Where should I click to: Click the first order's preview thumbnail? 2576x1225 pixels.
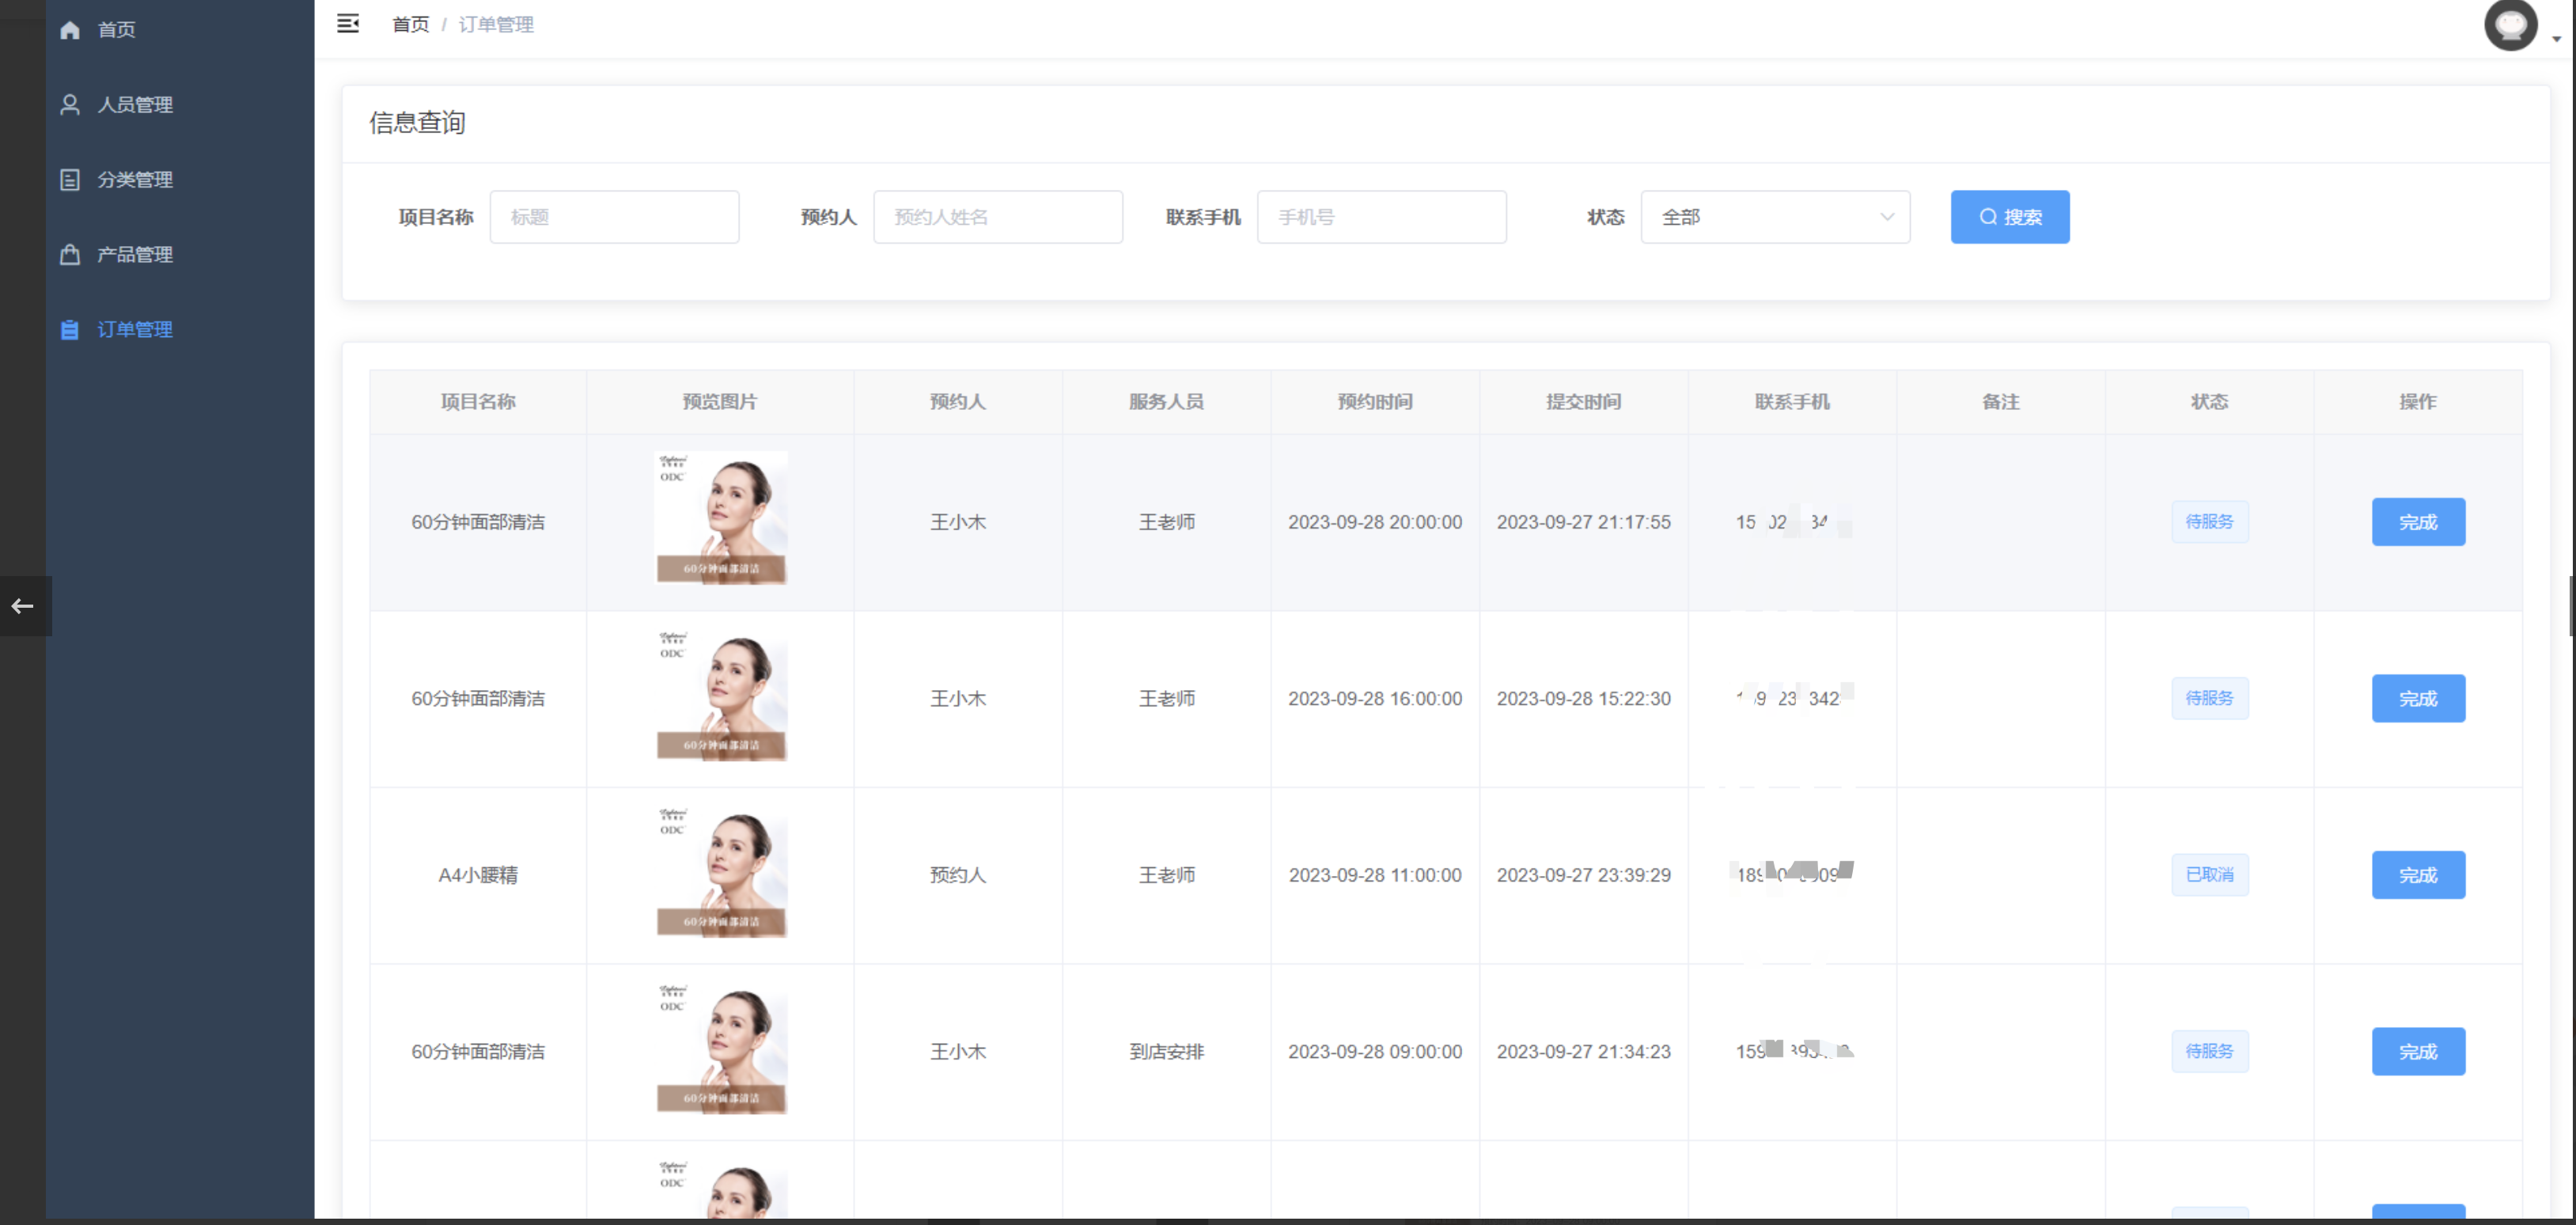pos(721,518)
